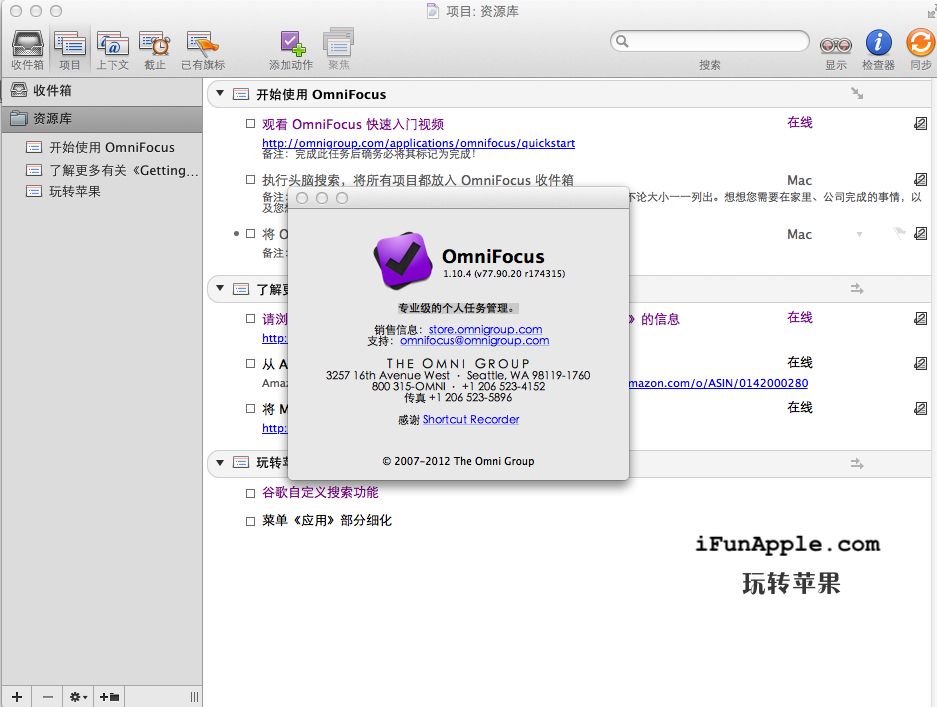Click the 同步 sync button
This screenshot has height=707, width=937.
[x=921, y=50]
